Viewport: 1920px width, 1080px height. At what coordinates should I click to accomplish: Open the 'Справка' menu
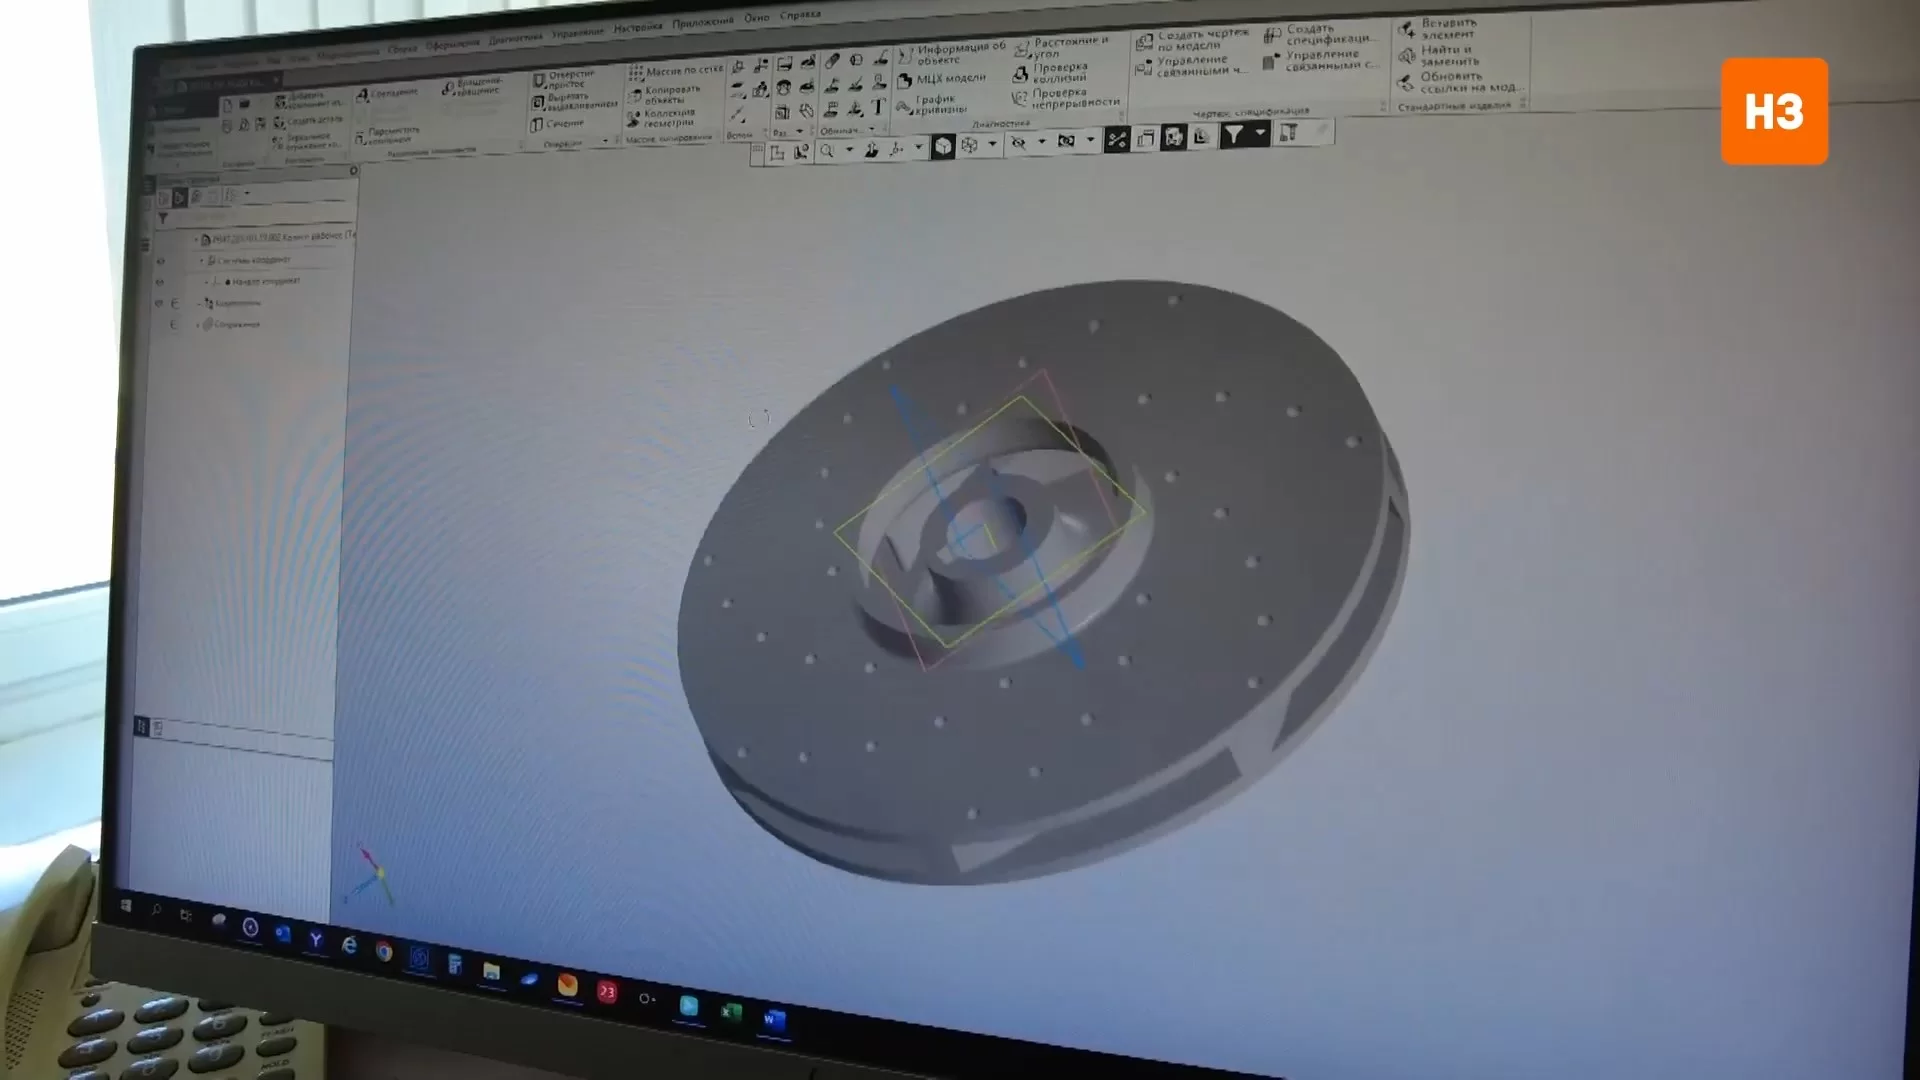pos(800,15)
